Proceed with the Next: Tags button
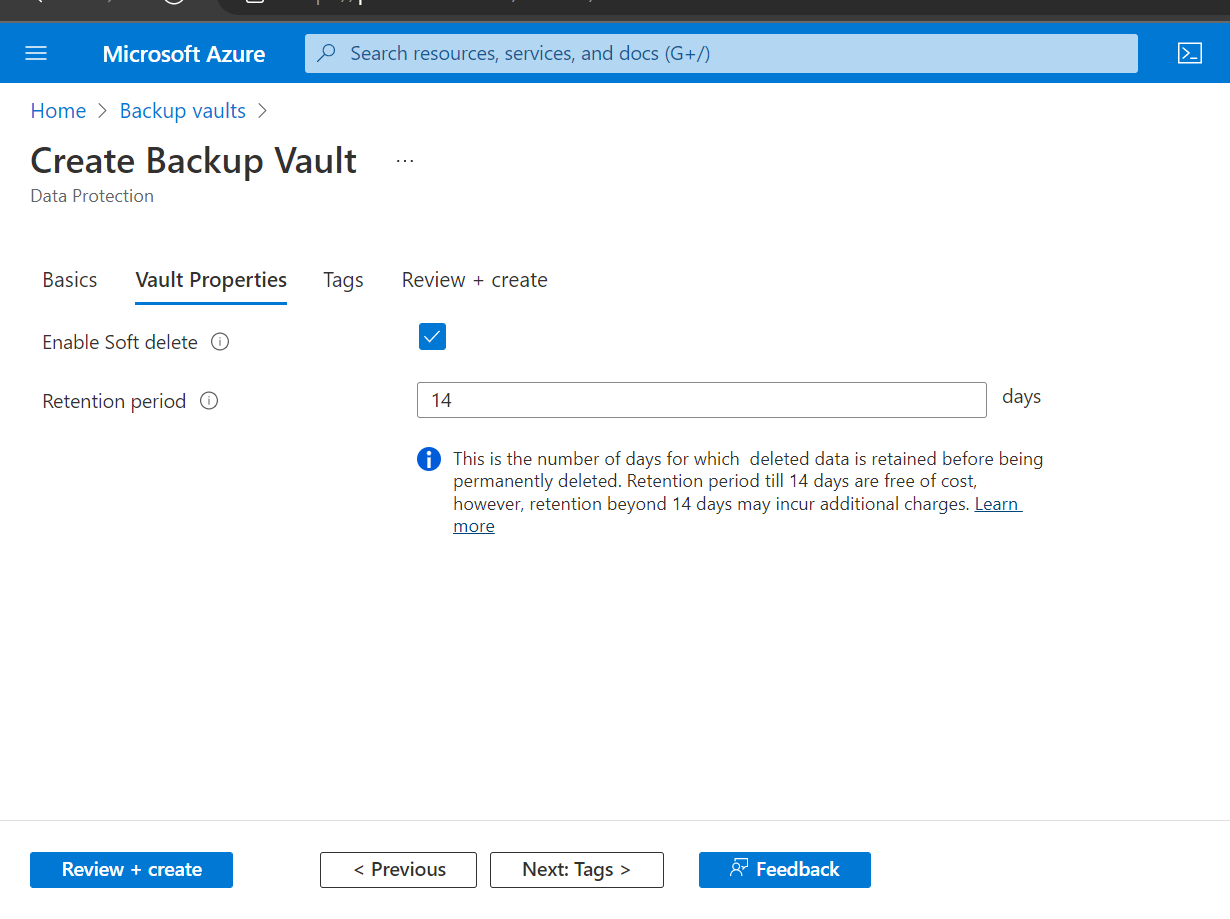The image size is (1230, 919). point(576,869)
